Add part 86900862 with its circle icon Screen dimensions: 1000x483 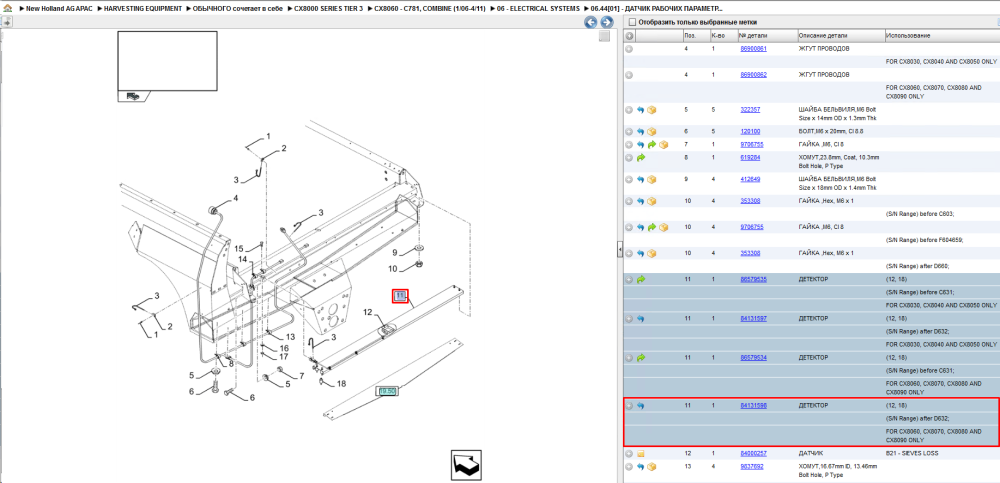629,75
